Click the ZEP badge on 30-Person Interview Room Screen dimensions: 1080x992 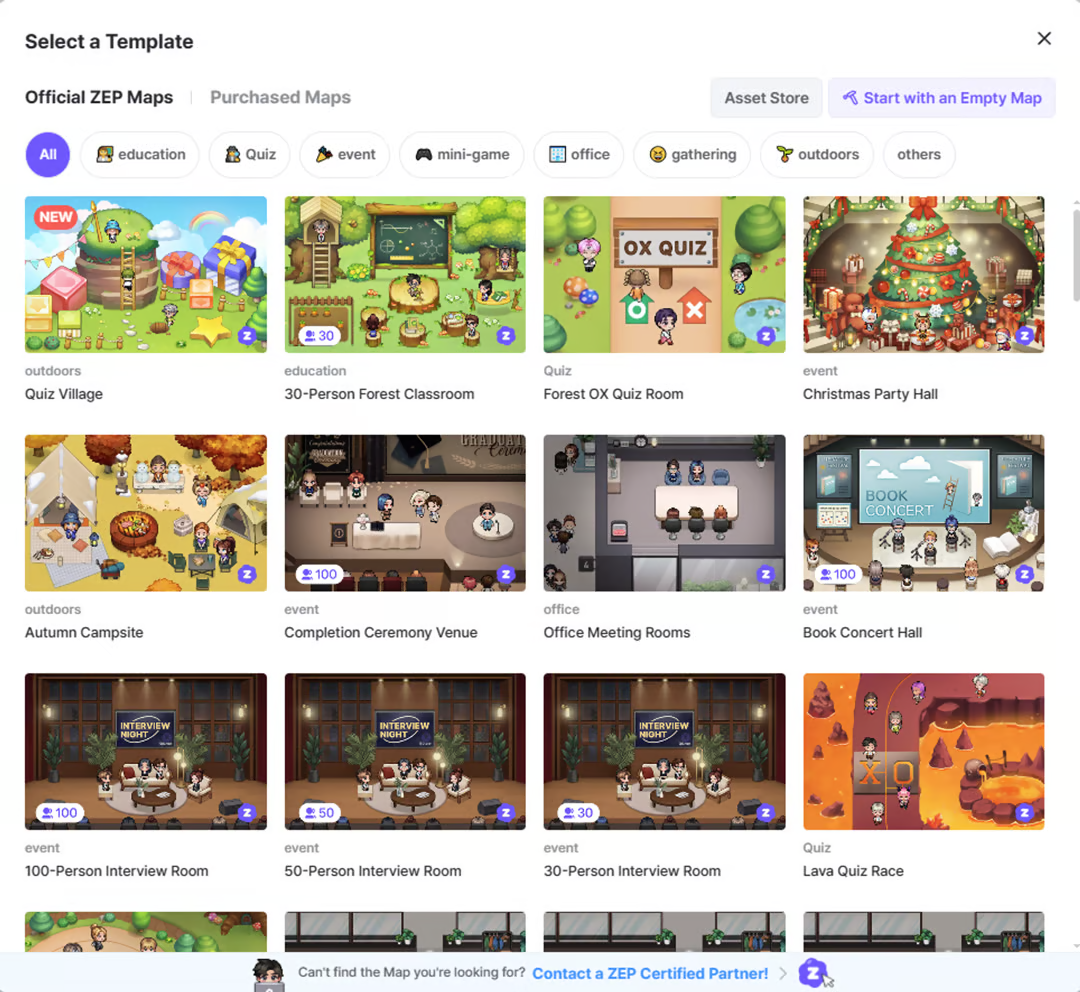(765, 812)
